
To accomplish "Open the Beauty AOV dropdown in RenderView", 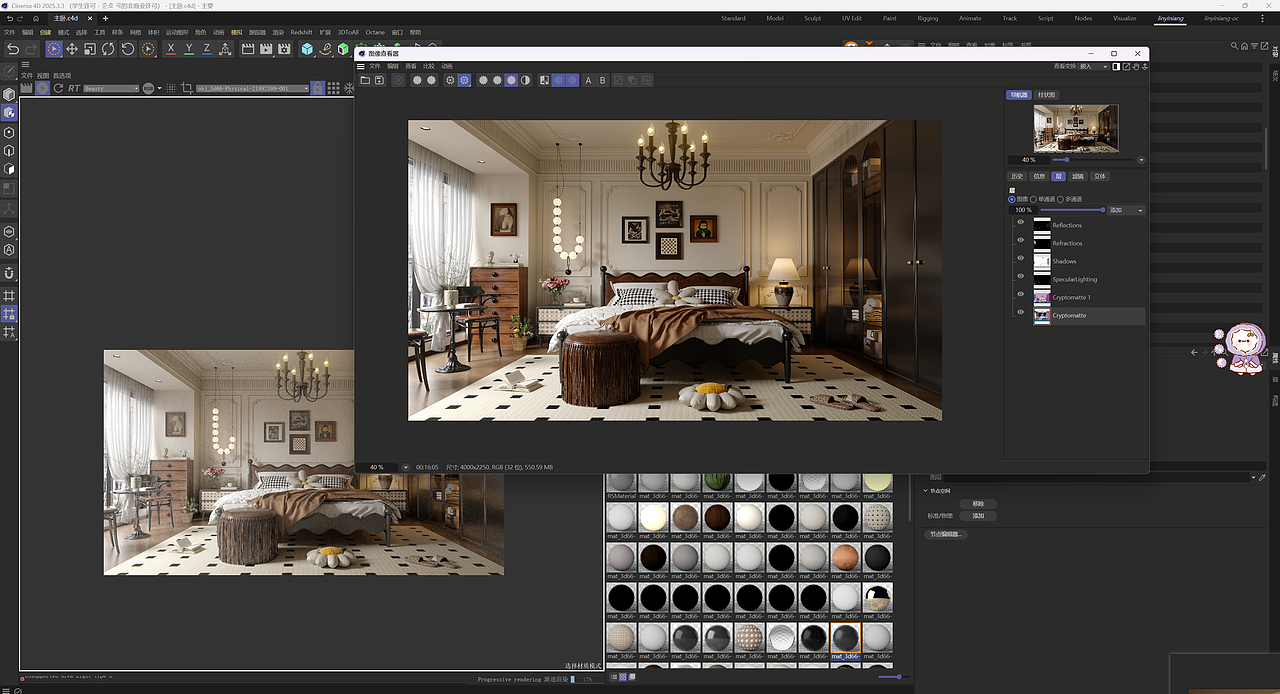I will pos(111,88).
